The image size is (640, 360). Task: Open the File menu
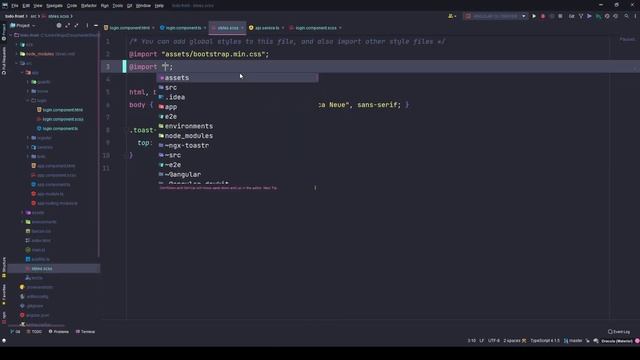[15, 6]
